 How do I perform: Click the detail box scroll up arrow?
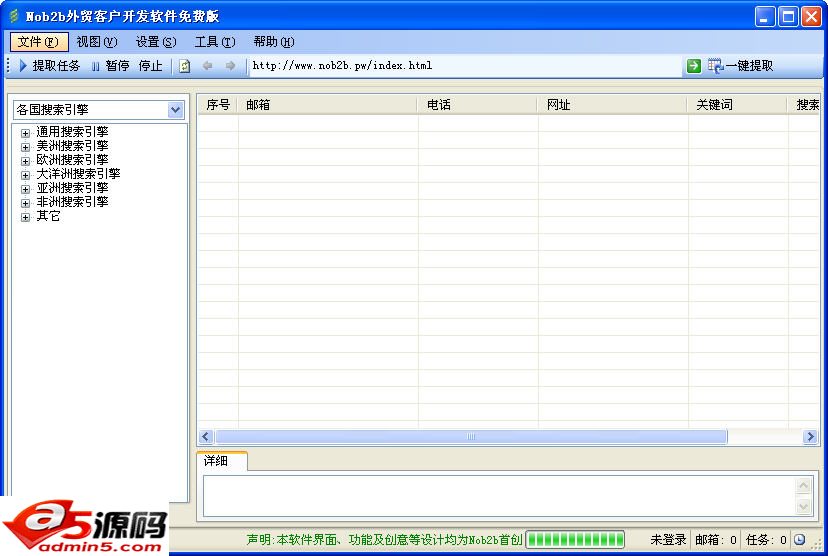pyautogui.click(x=803, y=485)
